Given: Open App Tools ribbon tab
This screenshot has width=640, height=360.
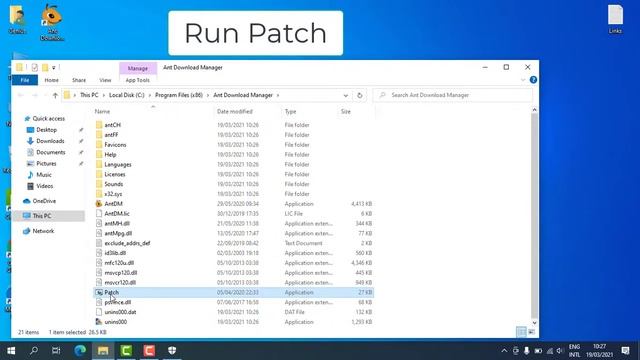Looking at the screenshot, I should tap(138, 80).
